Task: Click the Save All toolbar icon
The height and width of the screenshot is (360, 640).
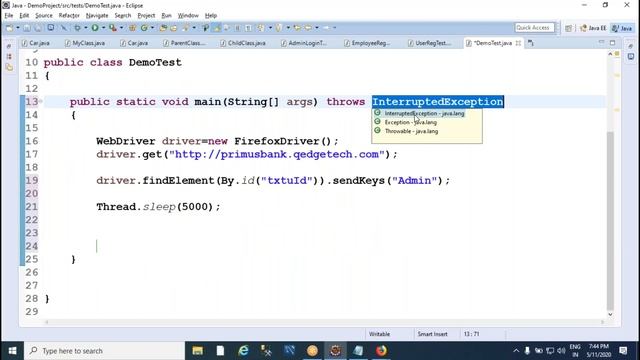Action: pyautogui.click(x=38, y=28)
